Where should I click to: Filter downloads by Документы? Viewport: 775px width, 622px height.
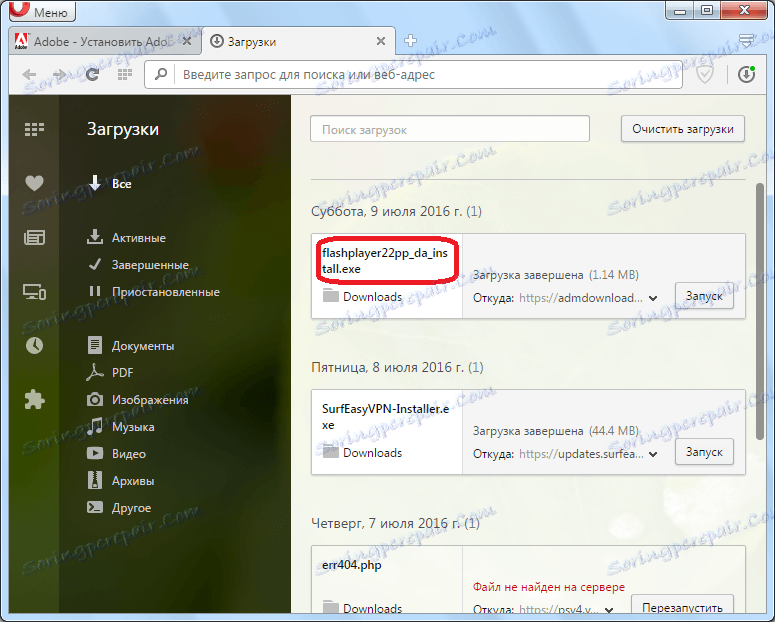[130, 346]
